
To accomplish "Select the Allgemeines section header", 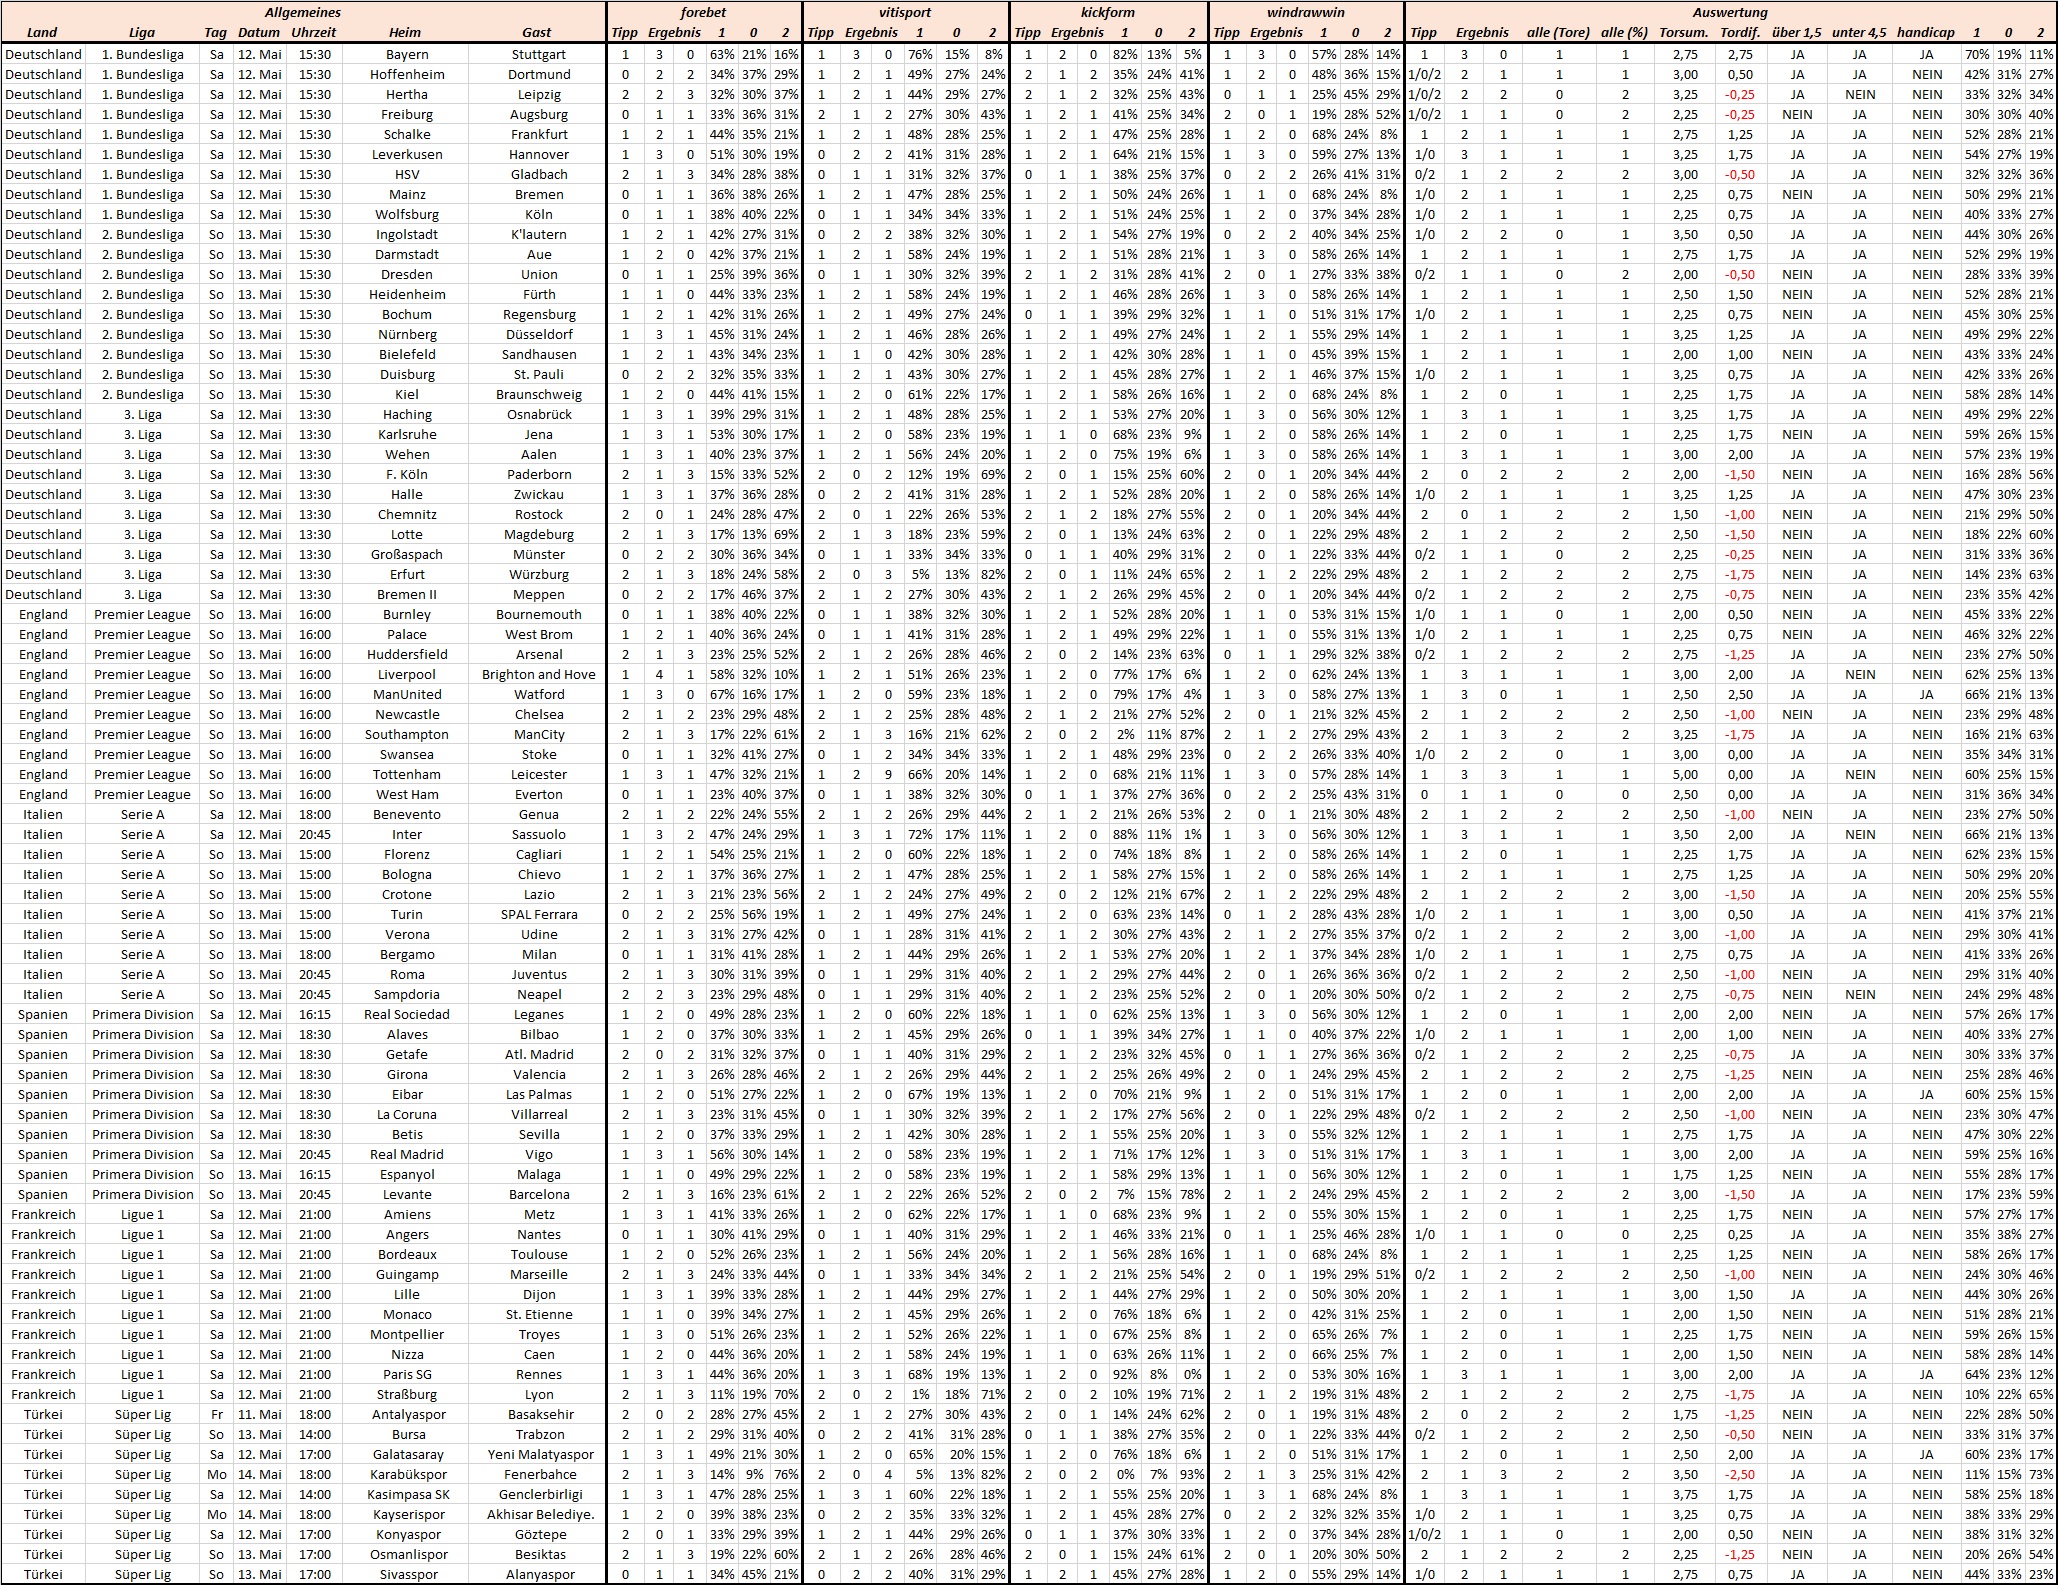I will 303,13.
